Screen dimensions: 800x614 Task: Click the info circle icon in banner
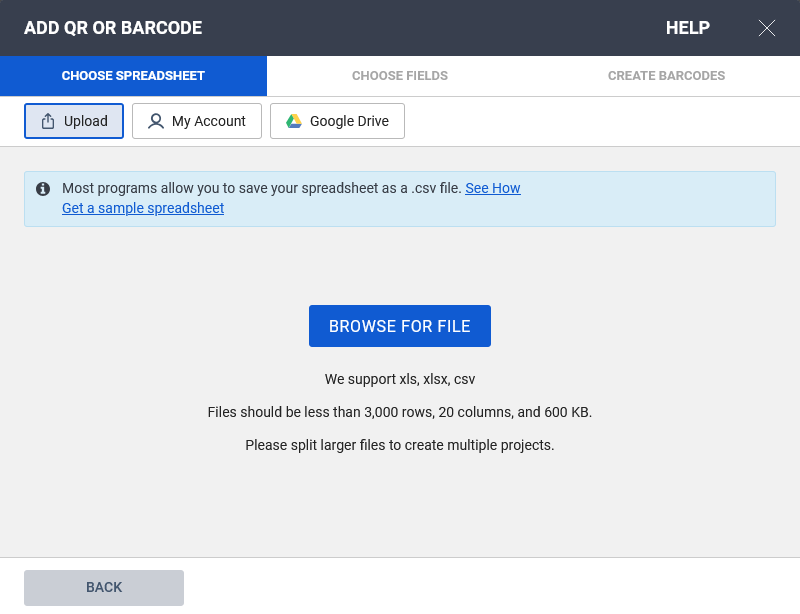(43, 188)
